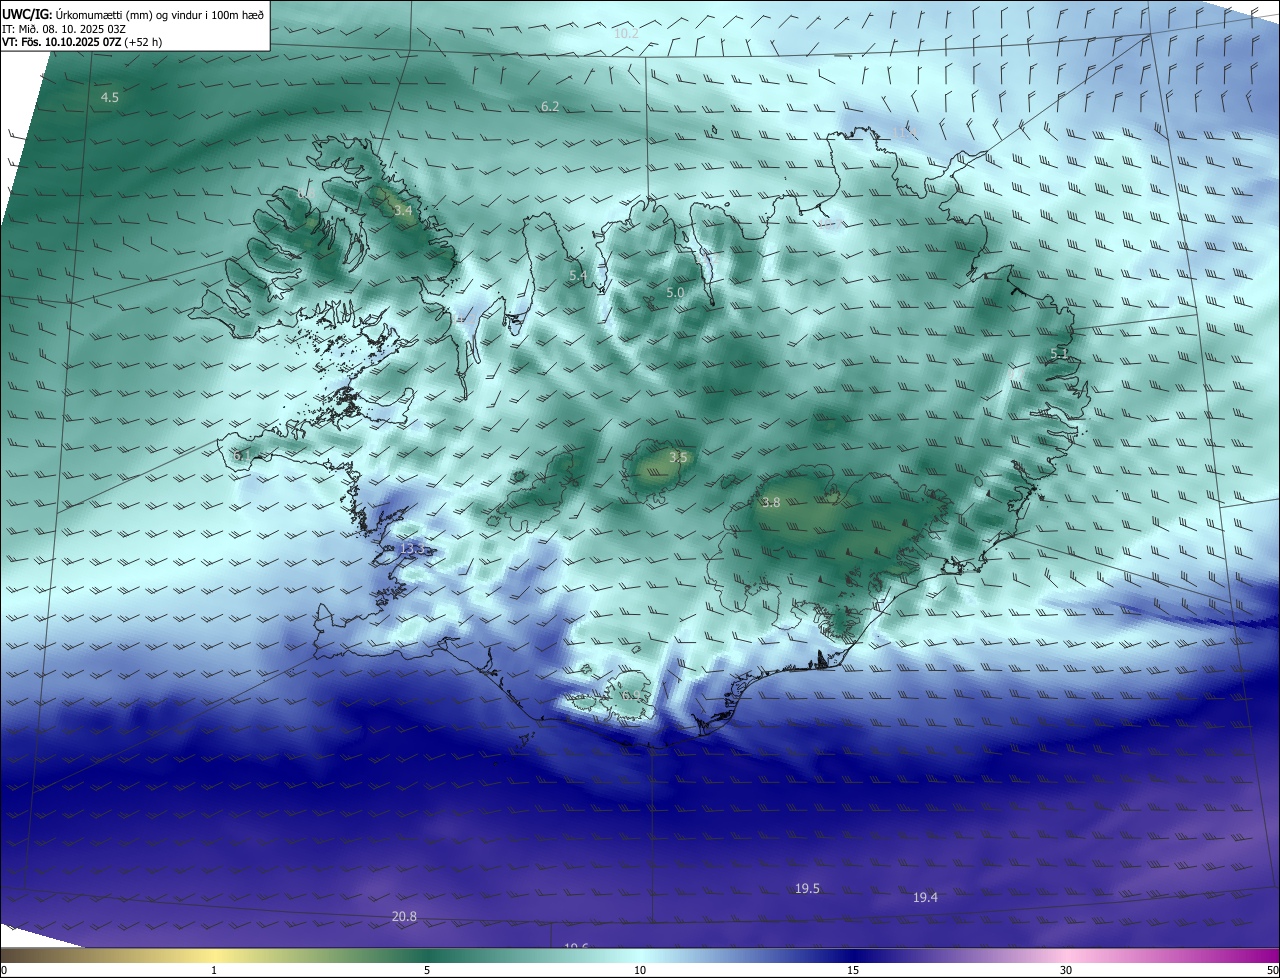Click the 5.1 value label on the map
Screen dimensions: 1280x978
pyautogui.click(x=1059, y=353)
